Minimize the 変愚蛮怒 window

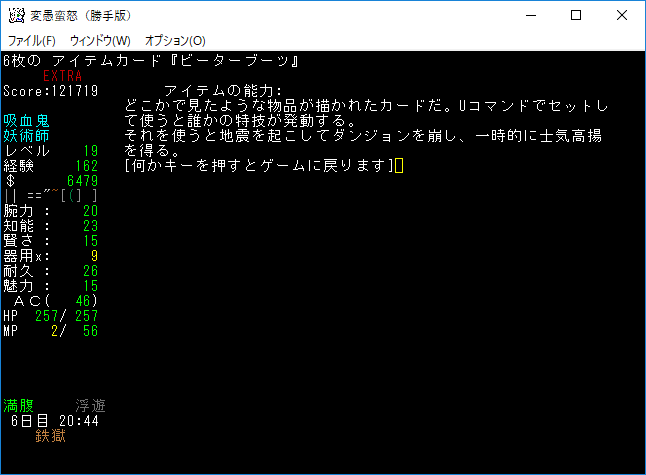click(x=529, y=16)
